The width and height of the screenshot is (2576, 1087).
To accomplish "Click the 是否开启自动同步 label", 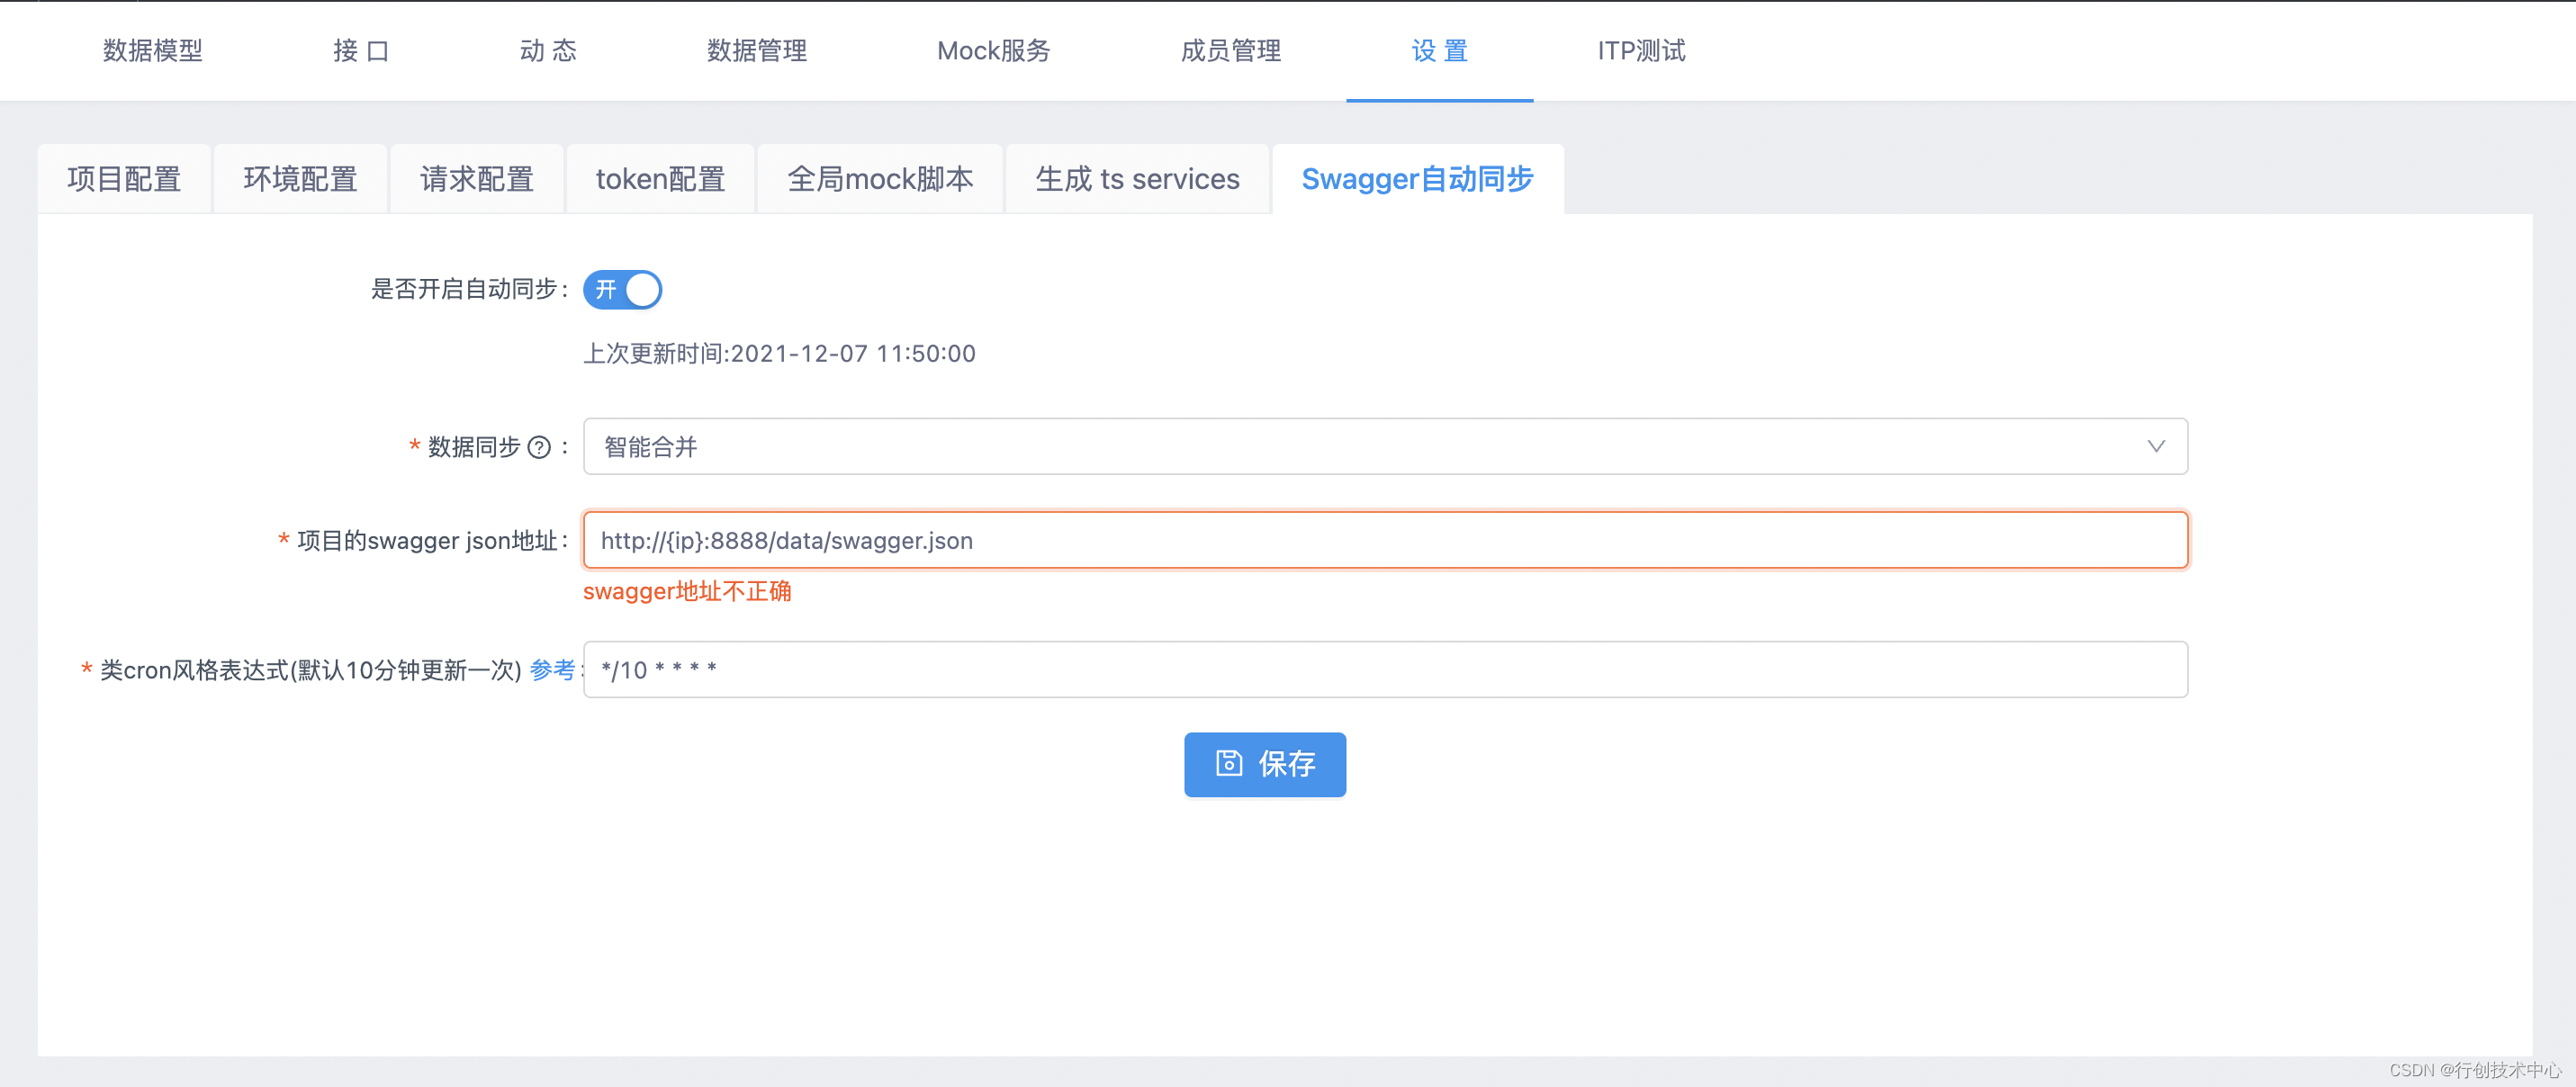I will click(x=463, y=290).
